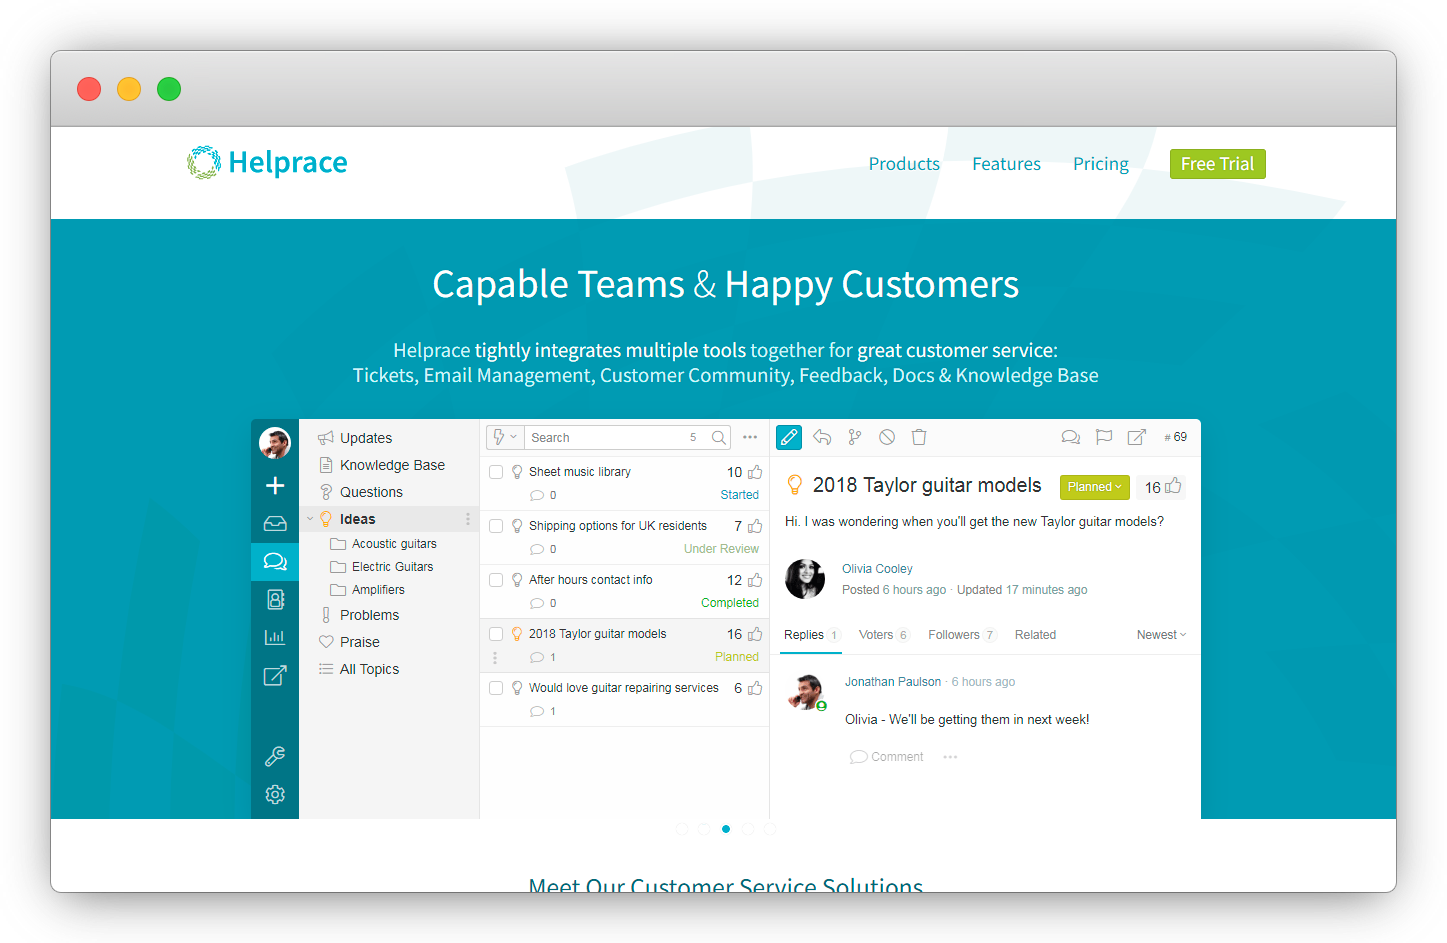Check the Sheet music library checkbox
The image size is (1447, 943).
tap(496, 472)
